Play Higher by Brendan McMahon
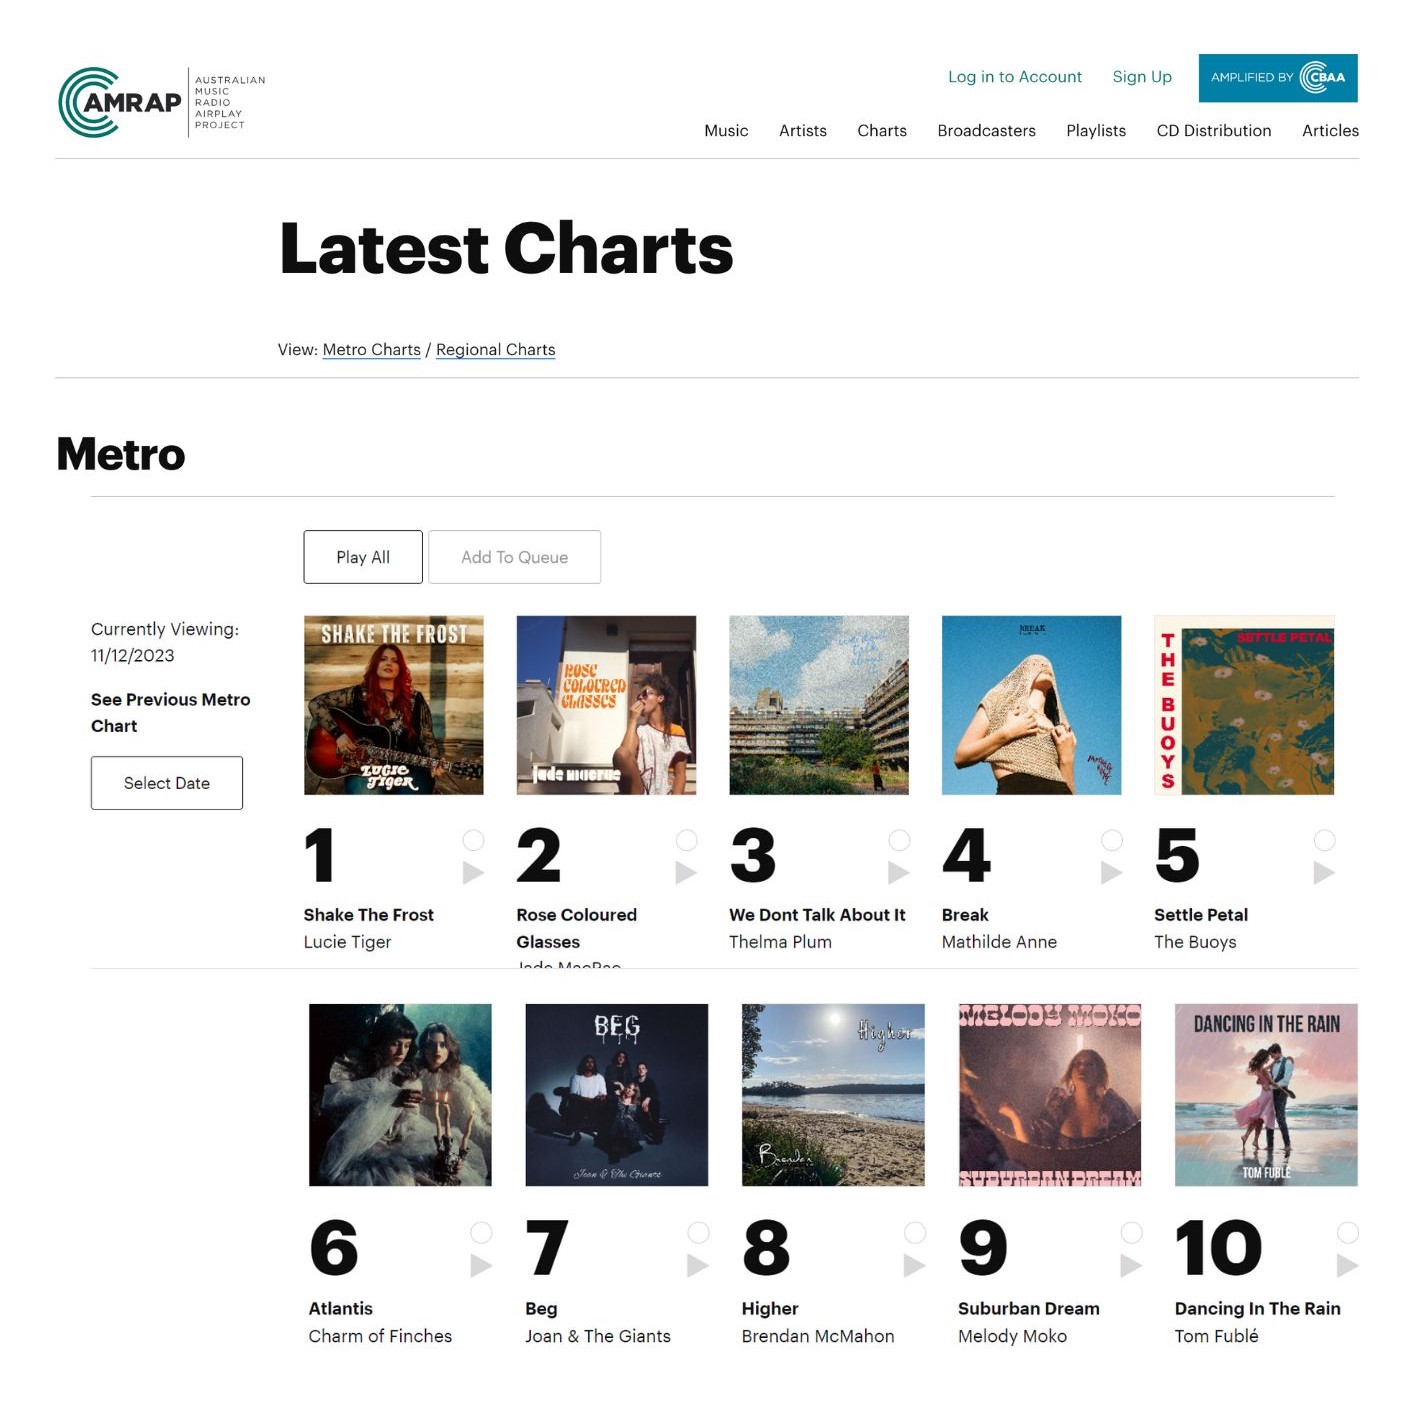Image resolution: width=1414 pixels, height=1414 pixels. (914, 1266)
